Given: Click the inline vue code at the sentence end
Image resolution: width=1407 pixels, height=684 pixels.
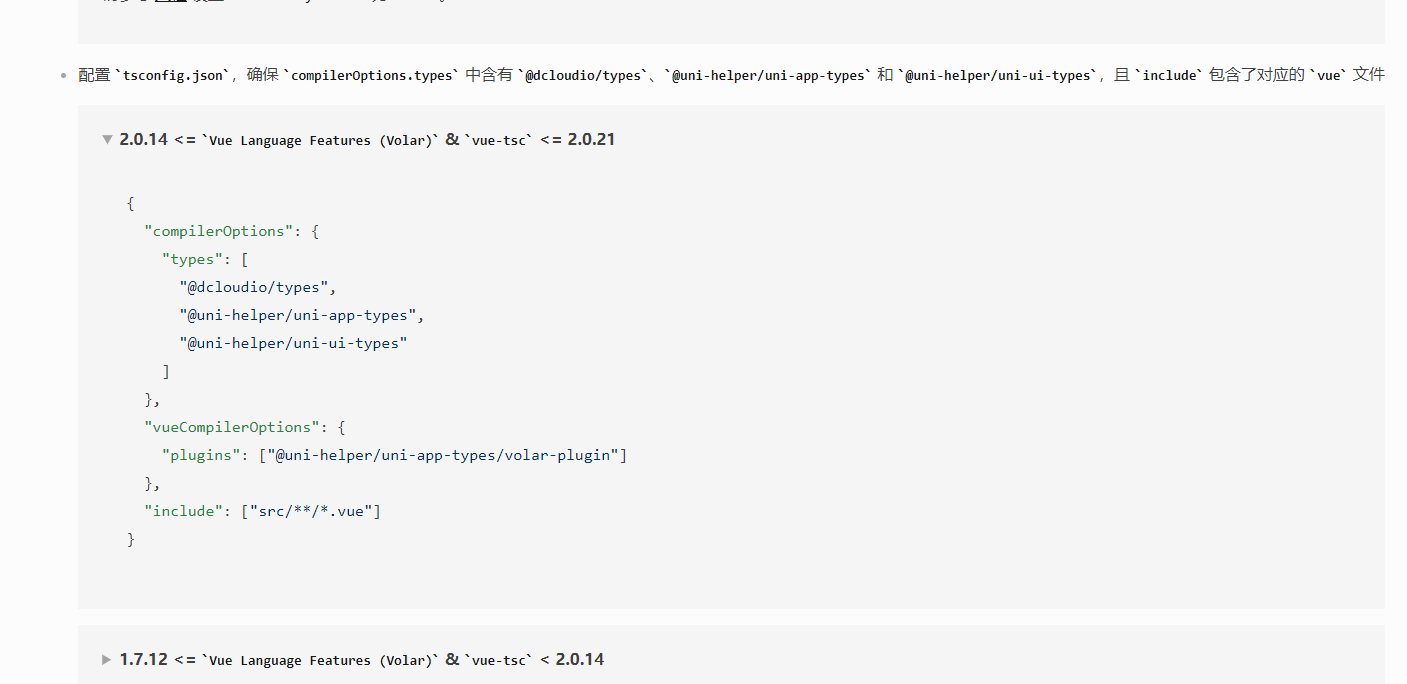Looking at the screenshot, I should pos(1329,76).
